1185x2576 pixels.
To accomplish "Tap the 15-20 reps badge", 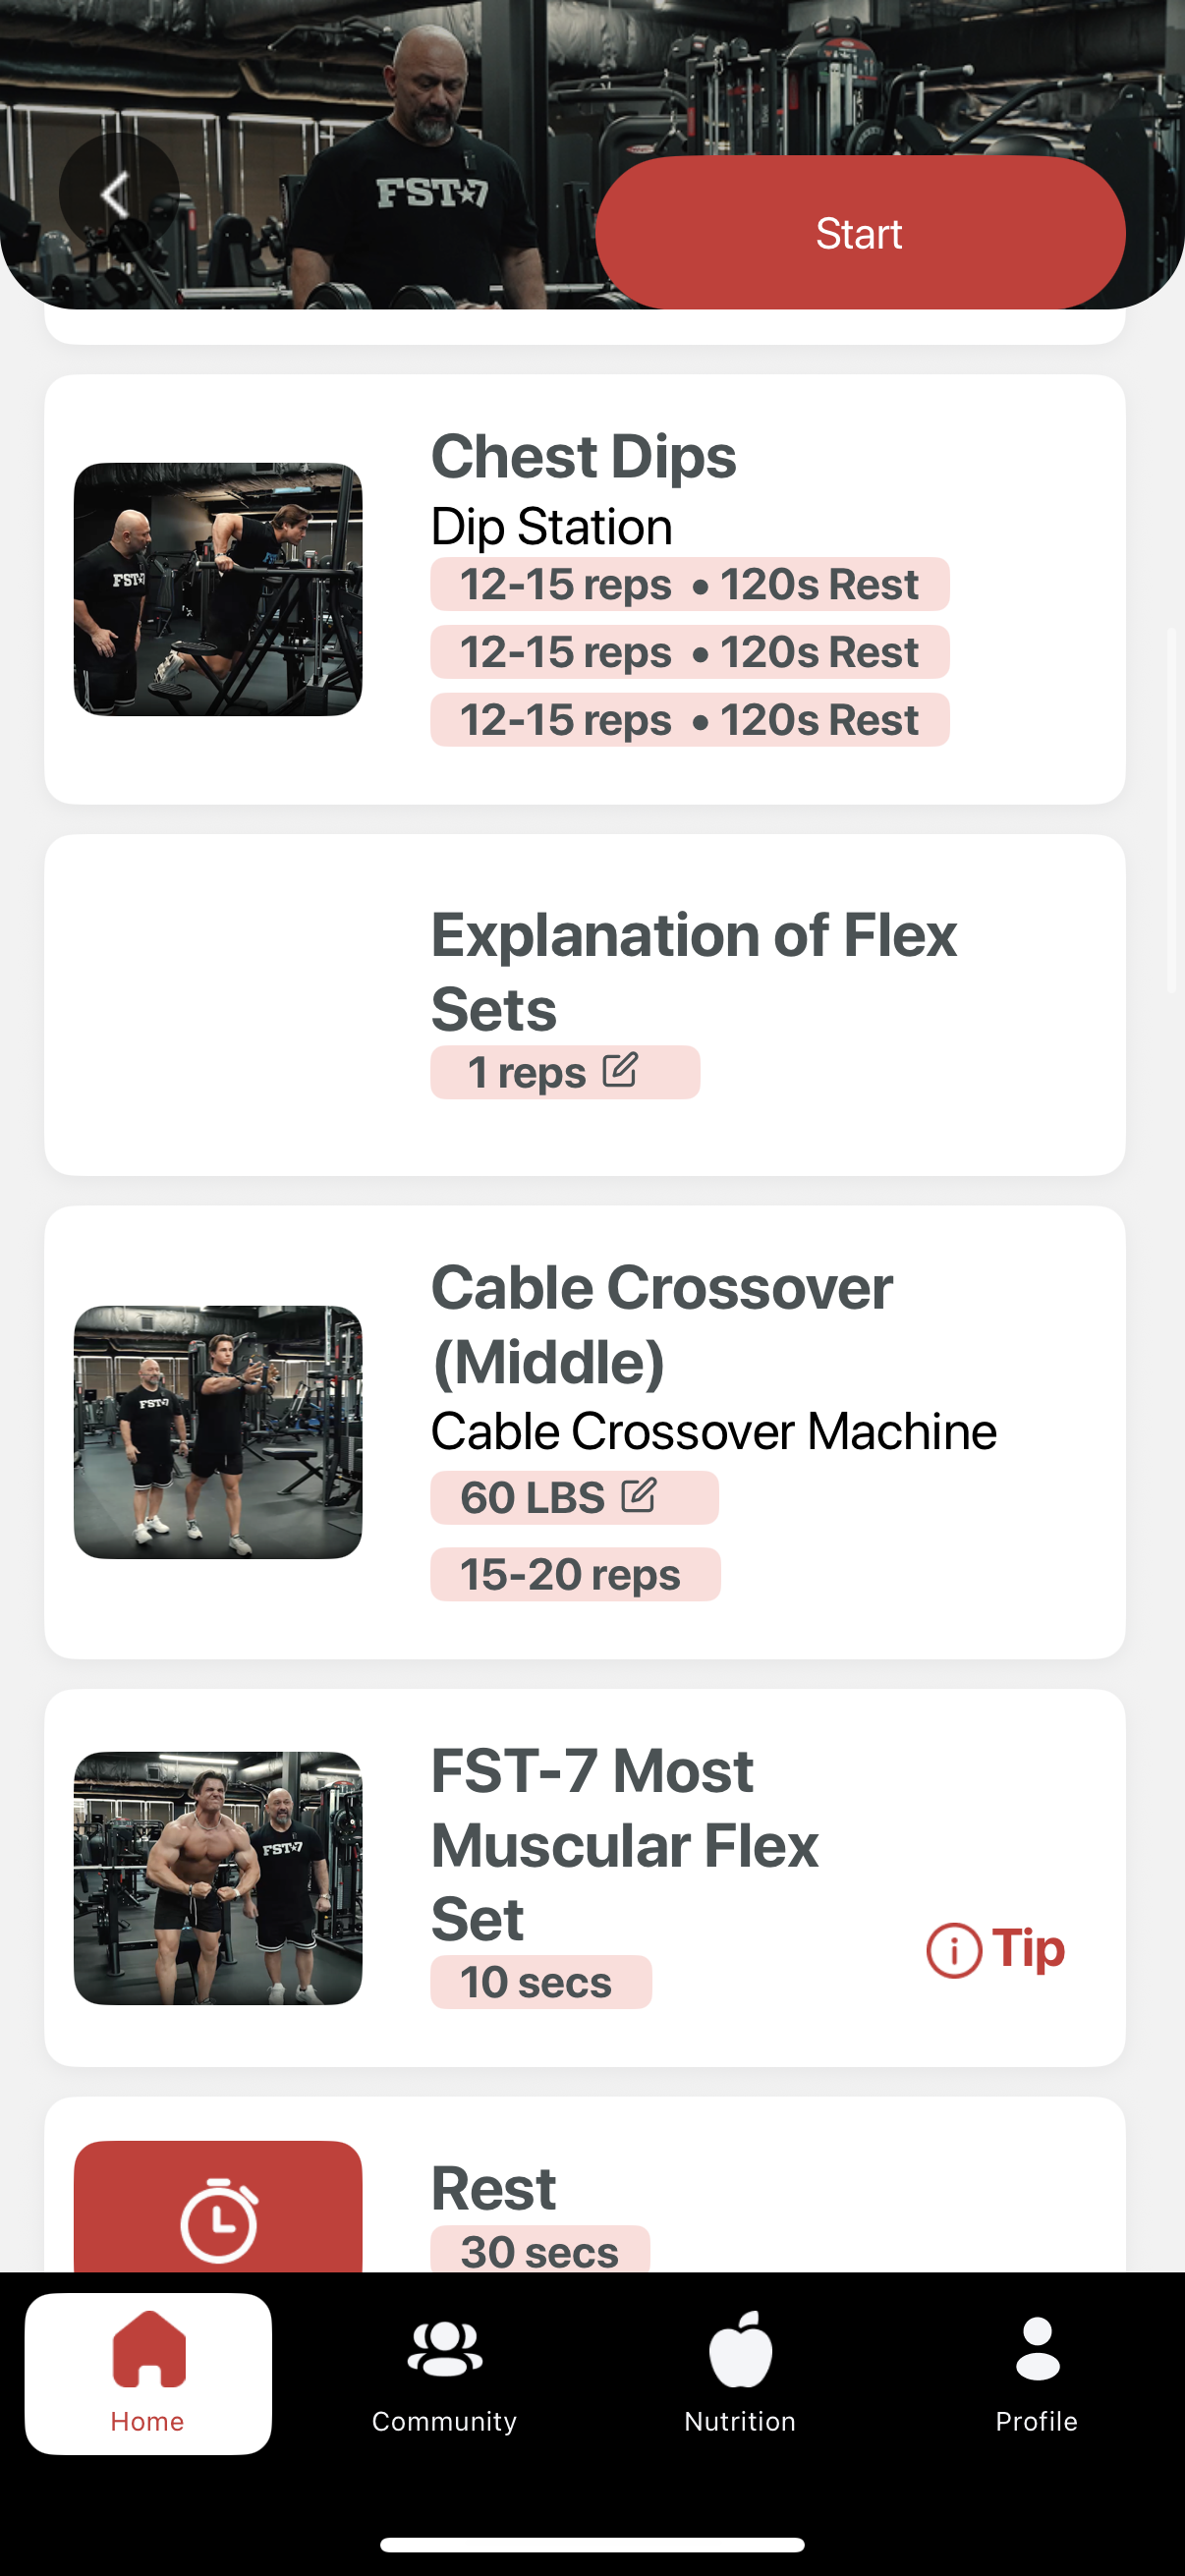I will pyautogui.click(x=574, y=1574).
